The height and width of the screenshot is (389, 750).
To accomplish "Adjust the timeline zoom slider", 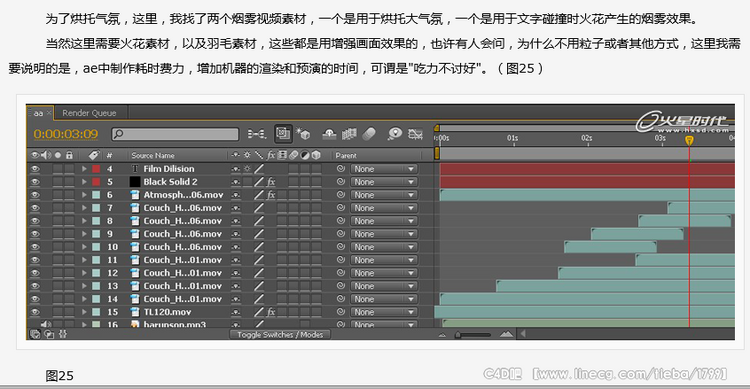I will pyautogui.click(x=474, y=334).
